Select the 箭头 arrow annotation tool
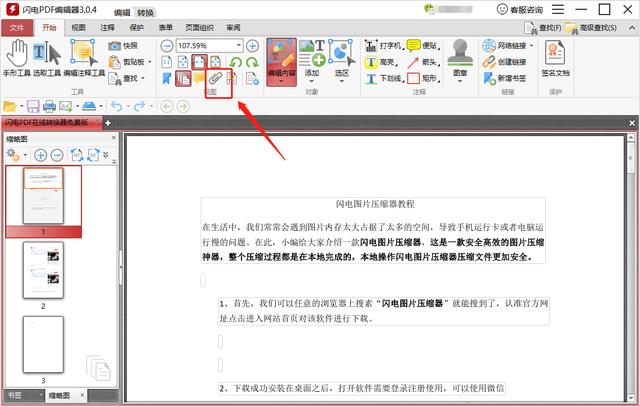 [x=423, y=62]
